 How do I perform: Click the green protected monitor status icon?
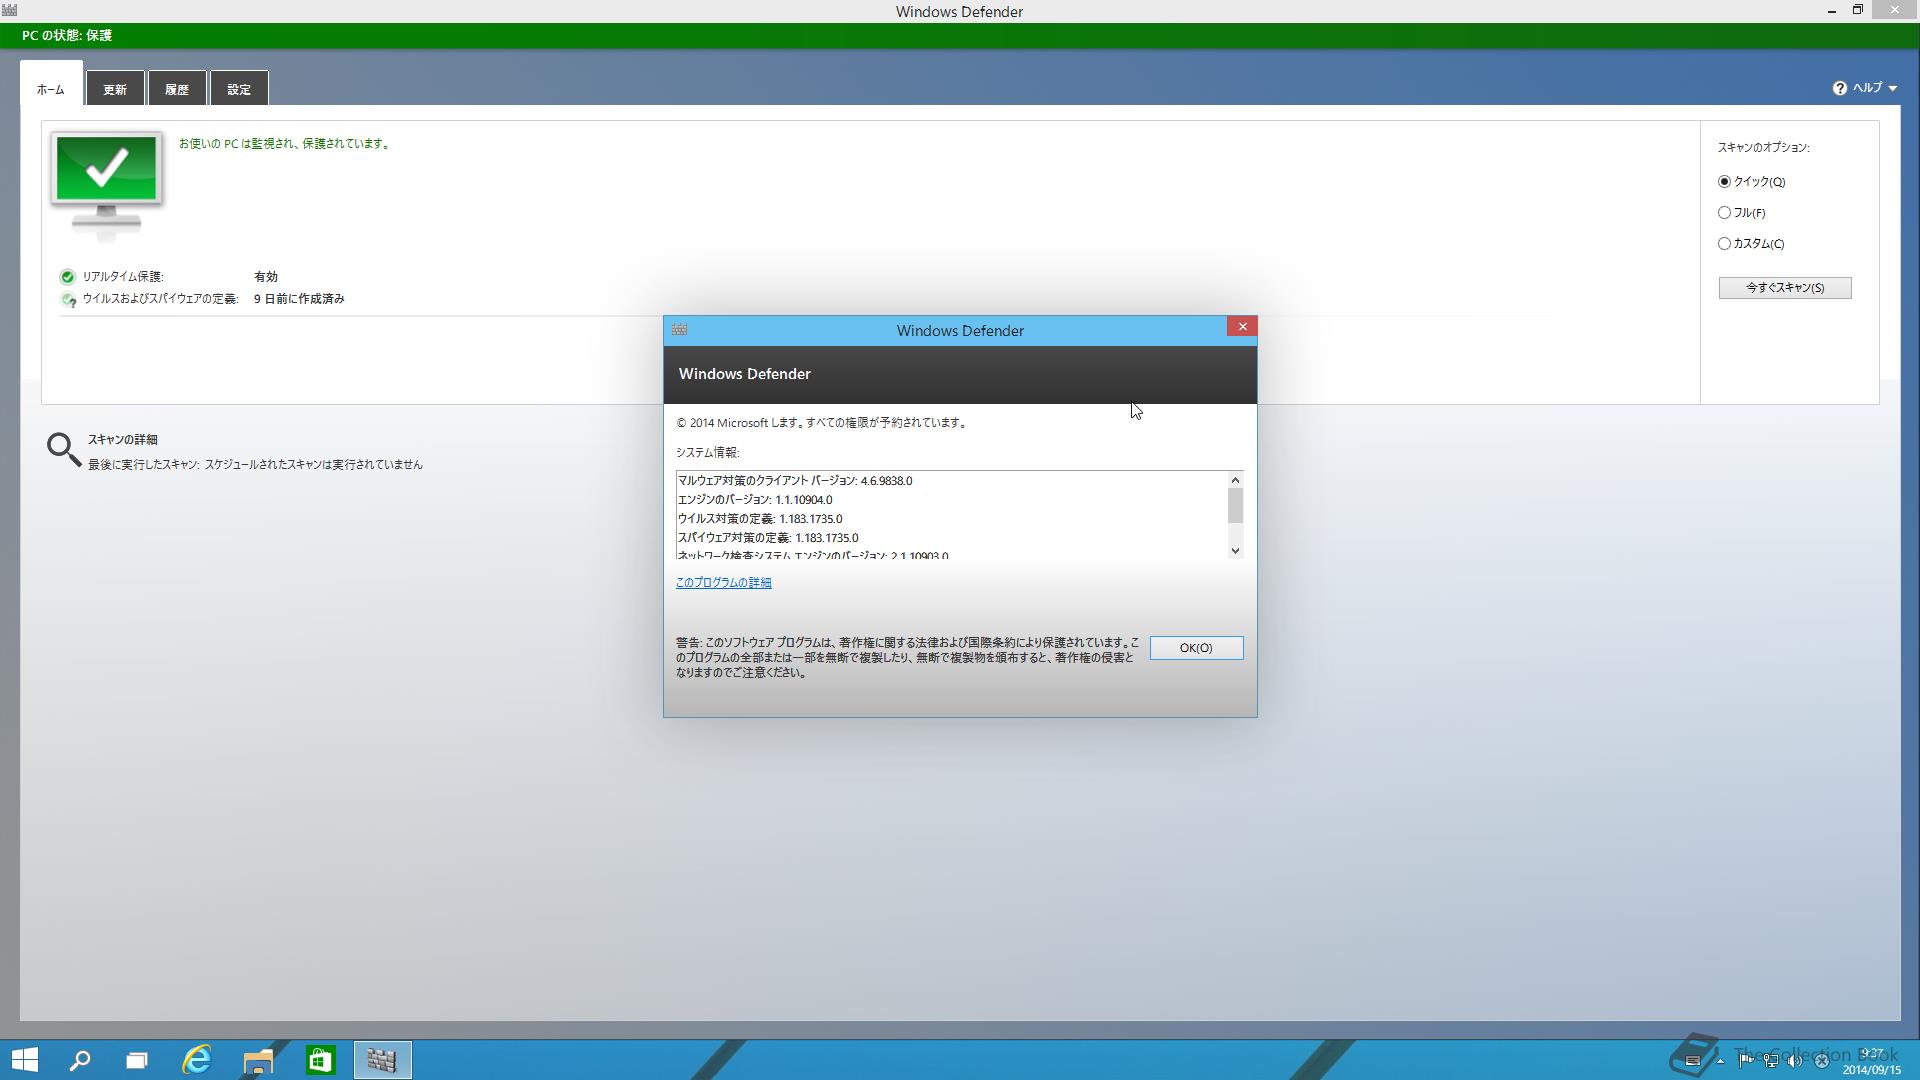tap(106, 186)
